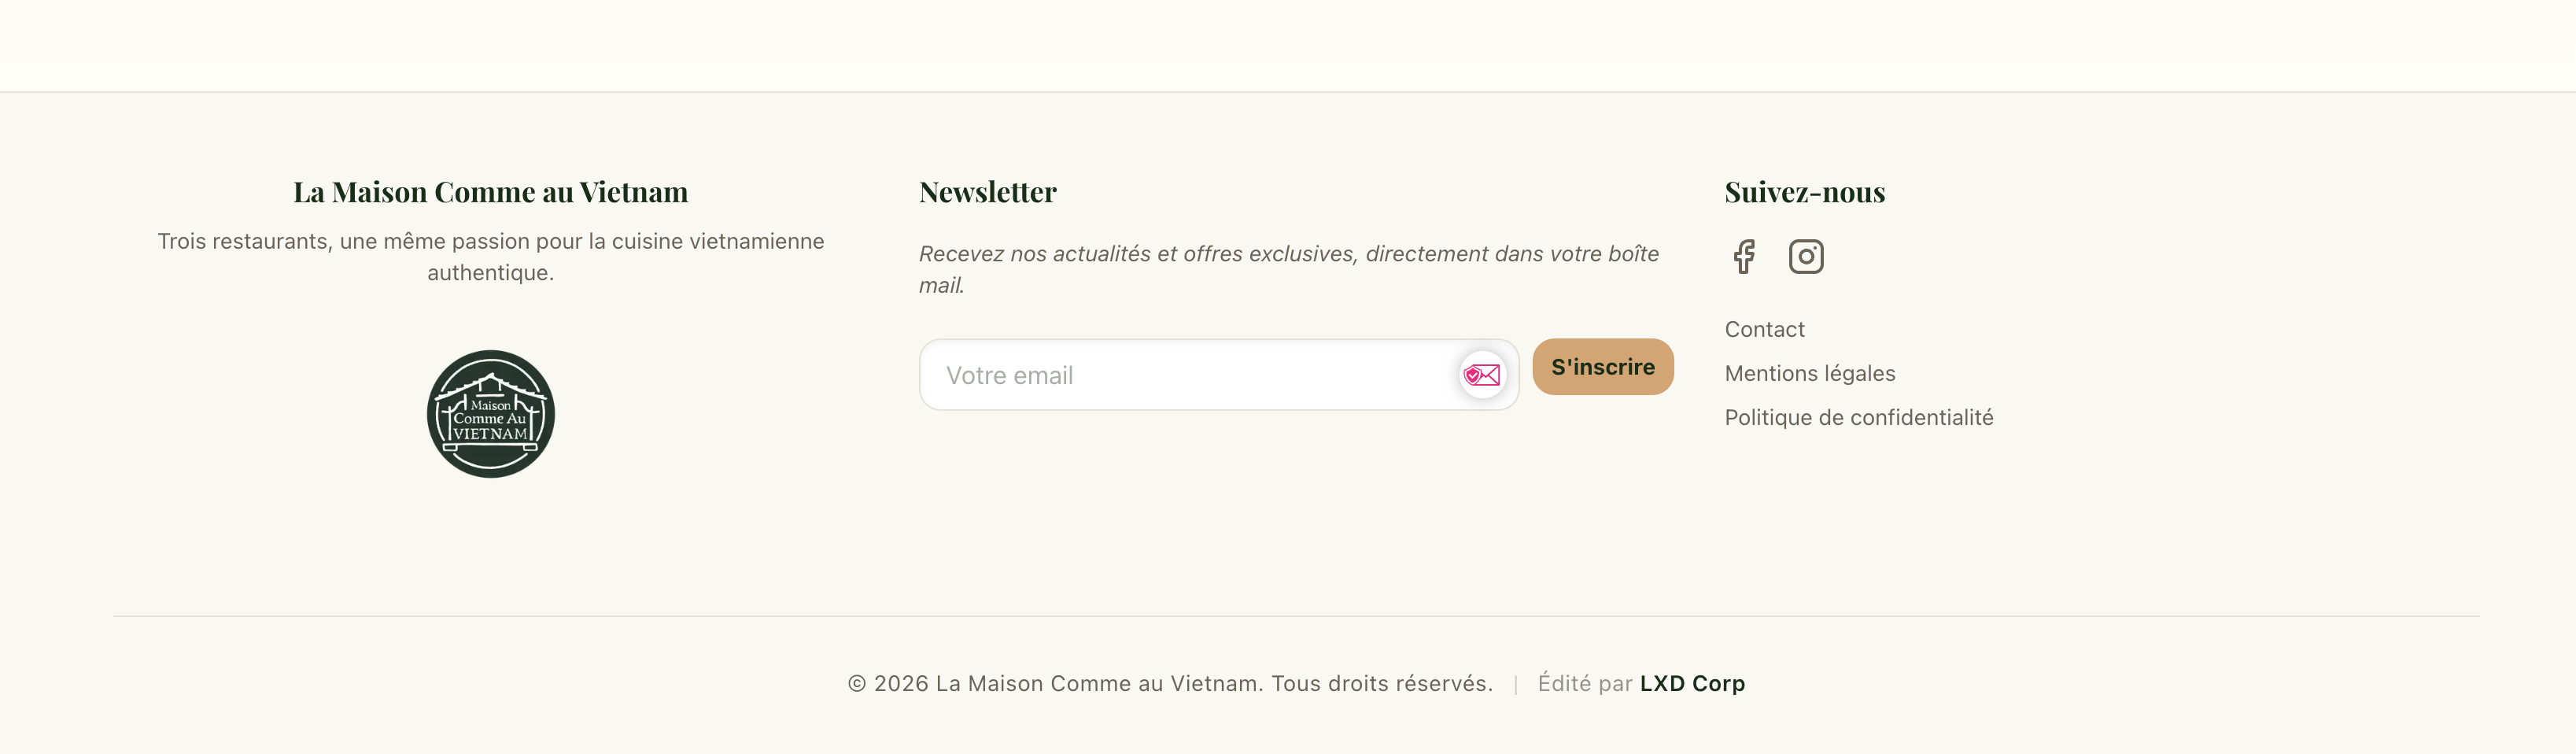
Task: Follow the LXD Corp link
Action: click(x=1692, y=683)
